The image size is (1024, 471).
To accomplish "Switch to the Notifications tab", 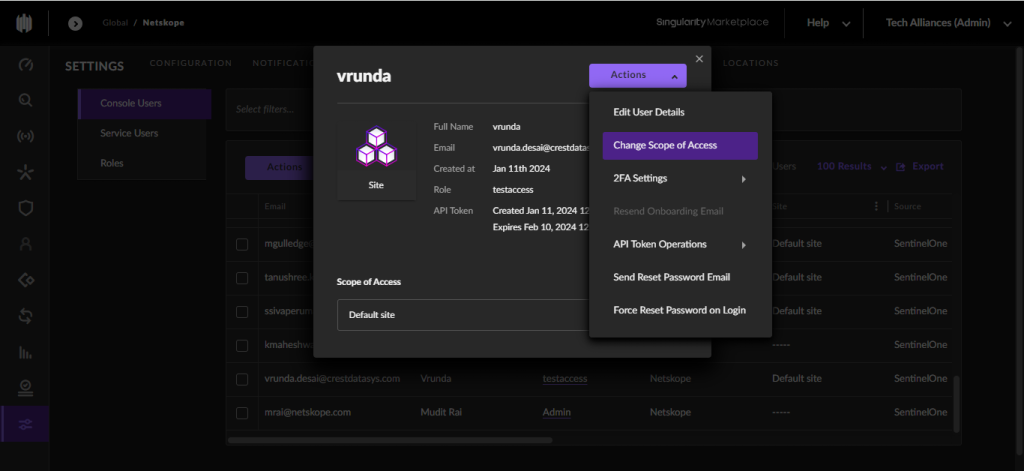I will point(283,63).
